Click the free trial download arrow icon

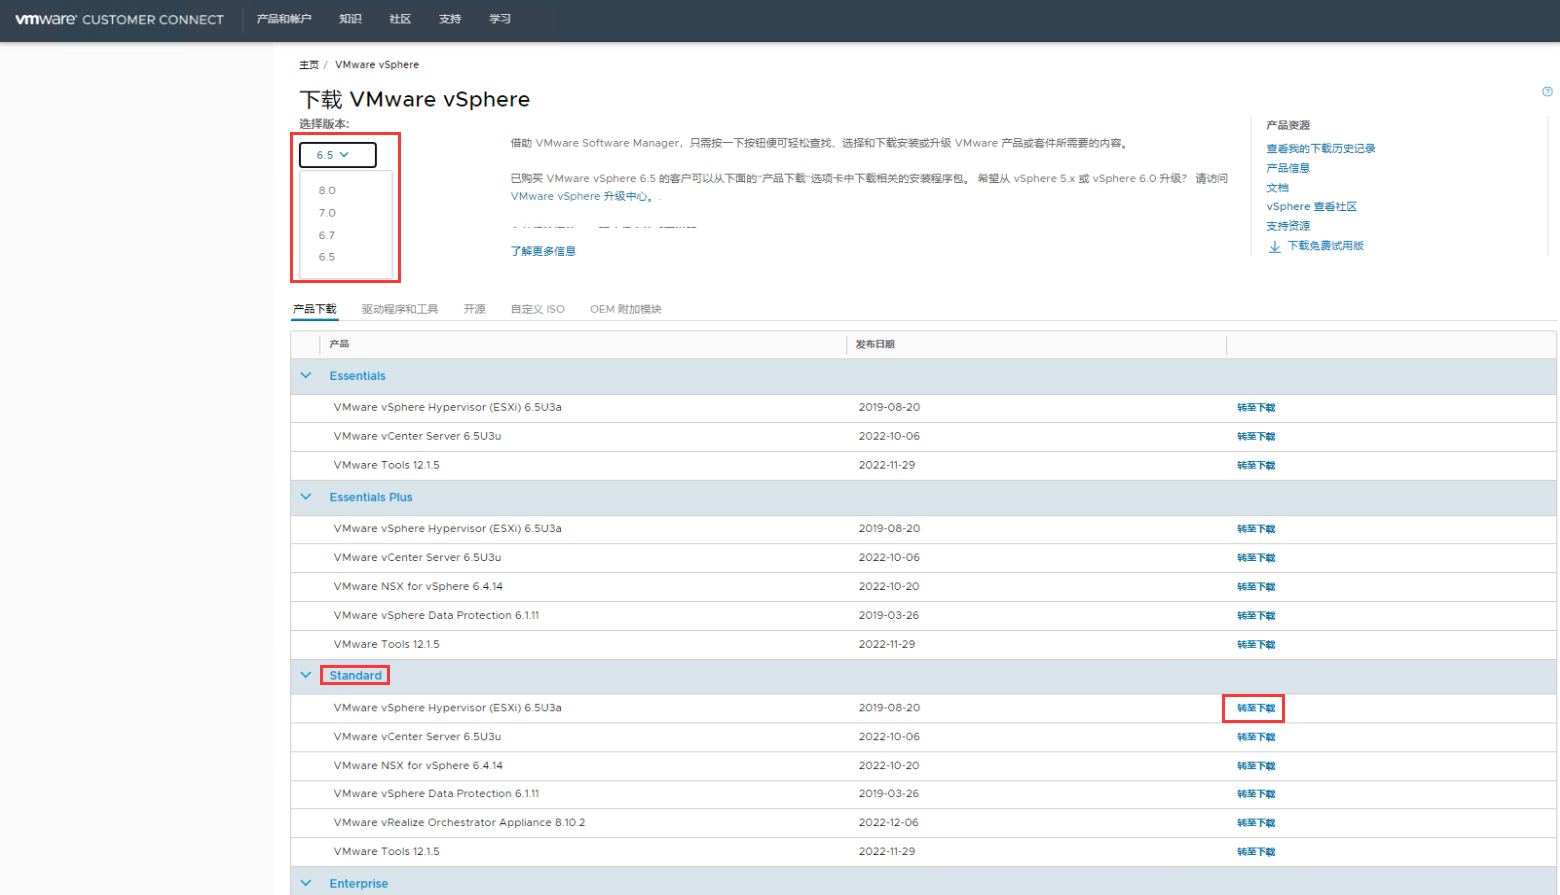pos(1274,246)
